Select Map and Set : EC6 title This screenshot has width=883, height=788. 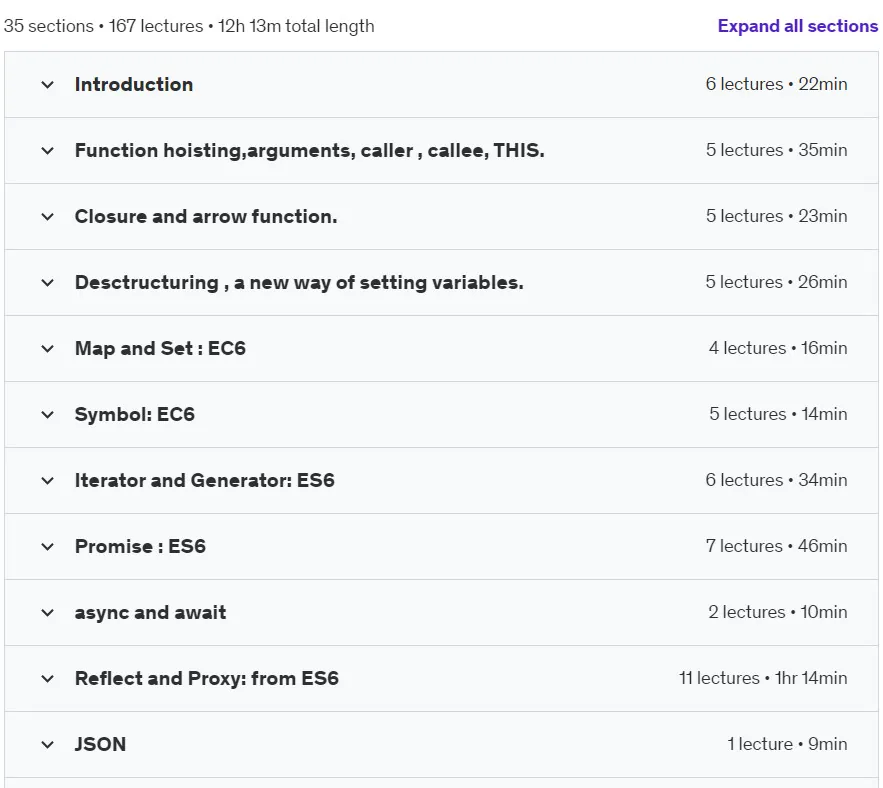(160, 348)
